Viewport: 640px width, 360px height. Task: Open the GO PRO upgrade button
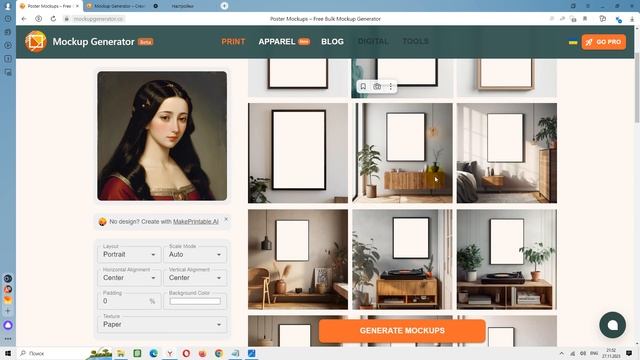coord(604,42)
